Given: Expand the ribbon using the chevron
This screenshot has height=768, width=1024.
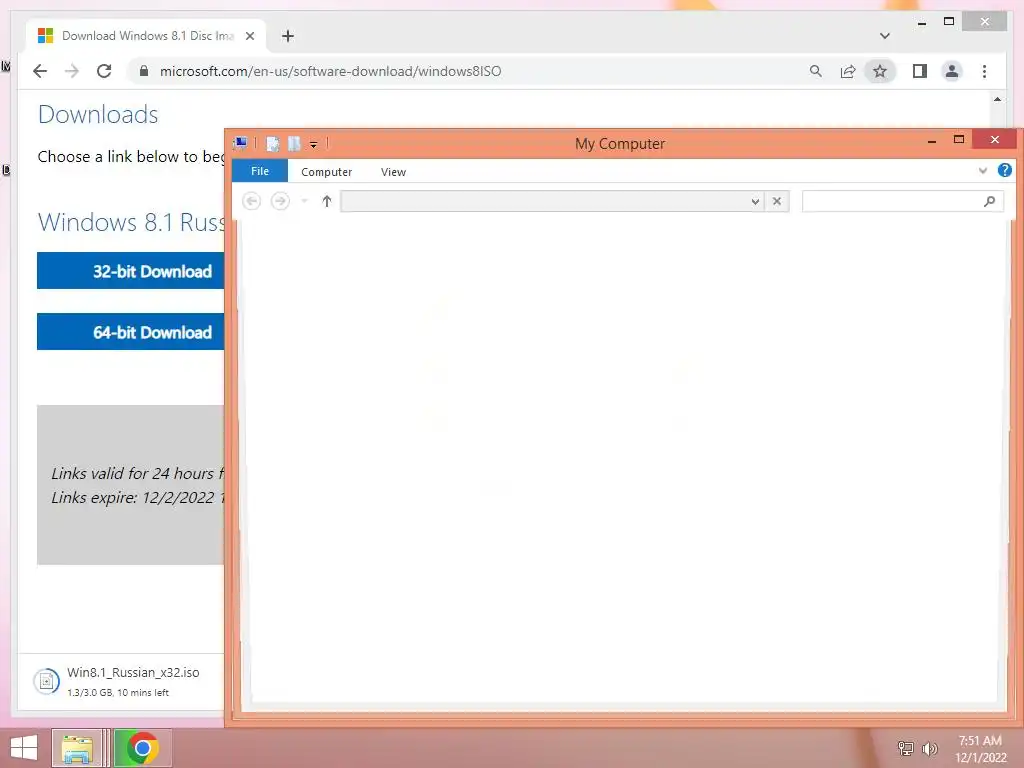Looking at the screenshot, I should point(982,171).
